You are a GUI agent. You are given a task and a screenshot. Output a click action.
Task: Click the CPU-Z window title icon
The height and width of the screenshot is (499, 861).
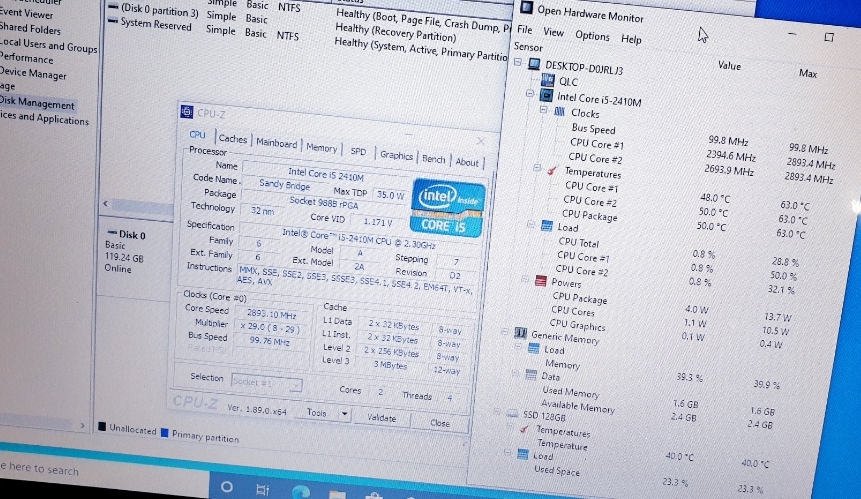click(x=187, y=112)
